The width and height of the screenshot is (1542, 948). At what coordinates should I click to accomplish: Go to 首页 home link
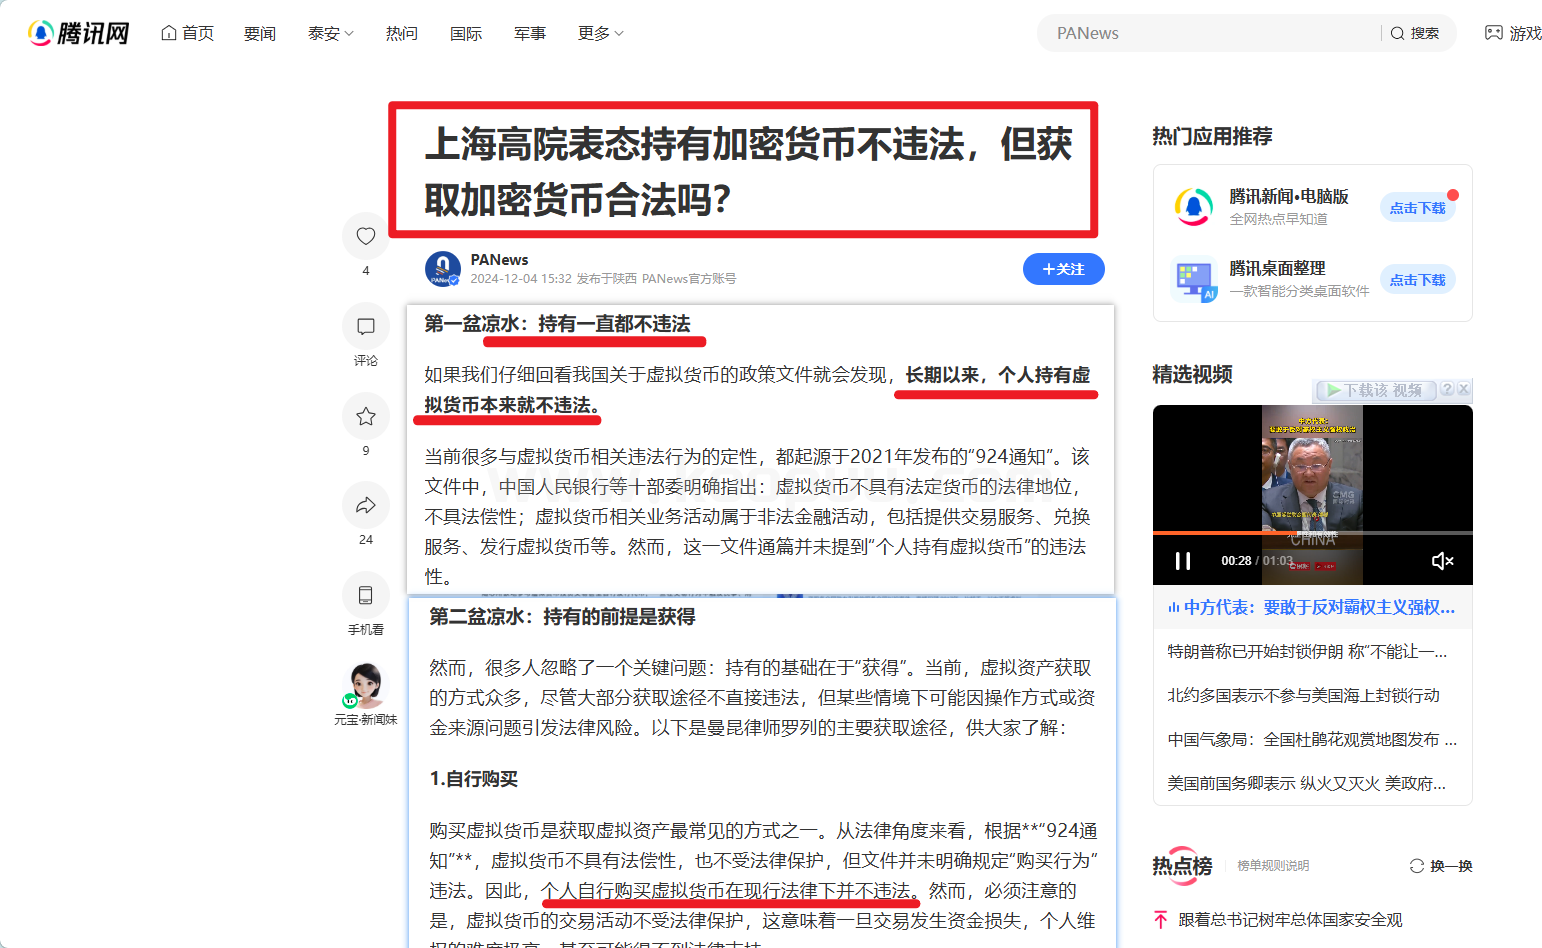click(x=187, y=33)
